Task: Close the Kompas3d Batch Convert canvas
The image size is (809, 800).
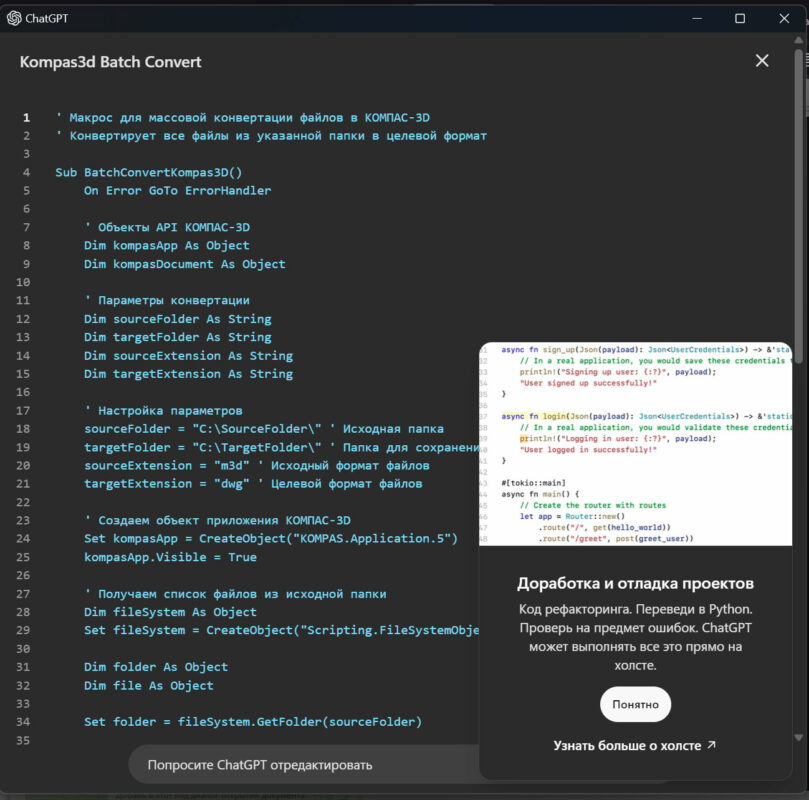Action: pyautogui.click(x=762, y=61)
